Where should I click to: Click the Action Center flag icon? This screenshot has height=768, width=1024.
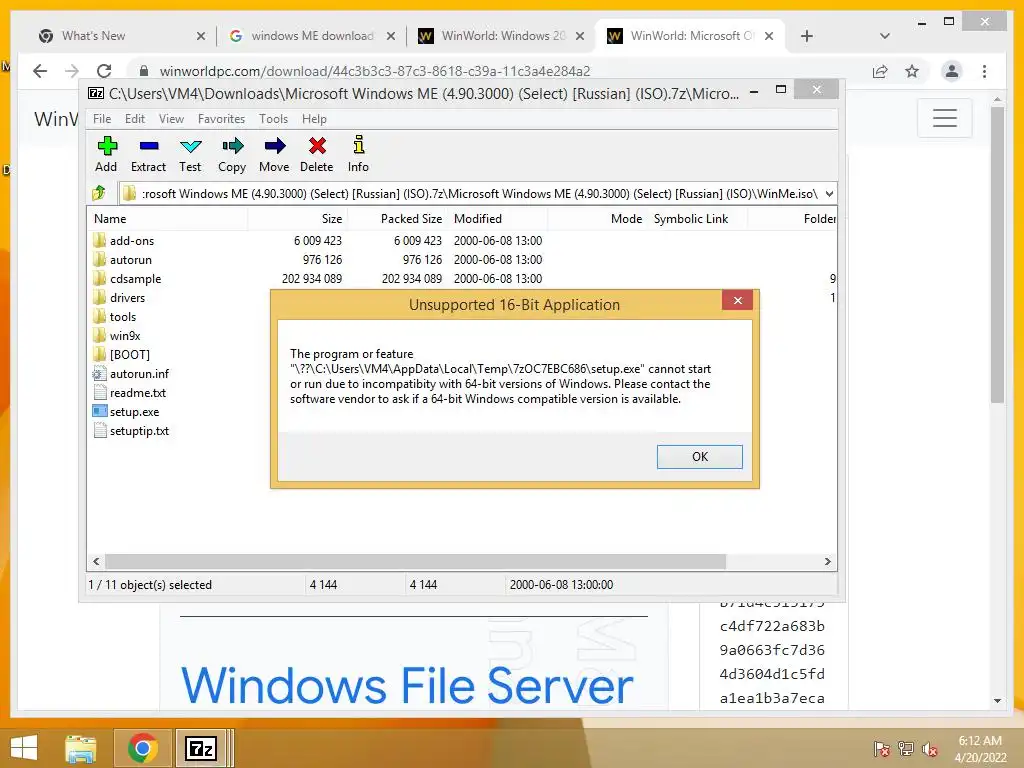(881, 749)
